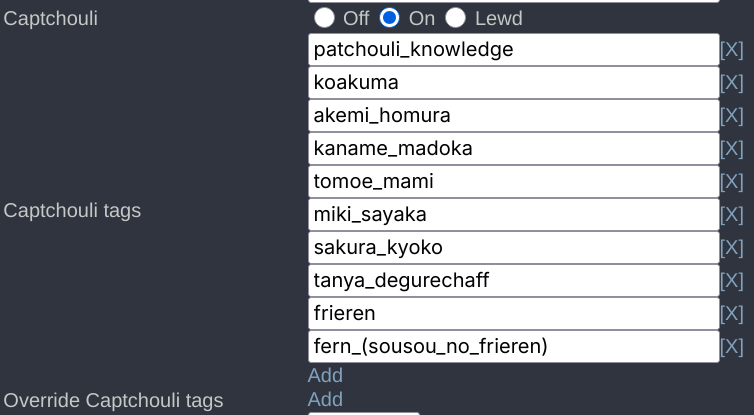Delete the sakura_kyoko tag entry
The height and width of the screenshot is (415, 754).
731,247
